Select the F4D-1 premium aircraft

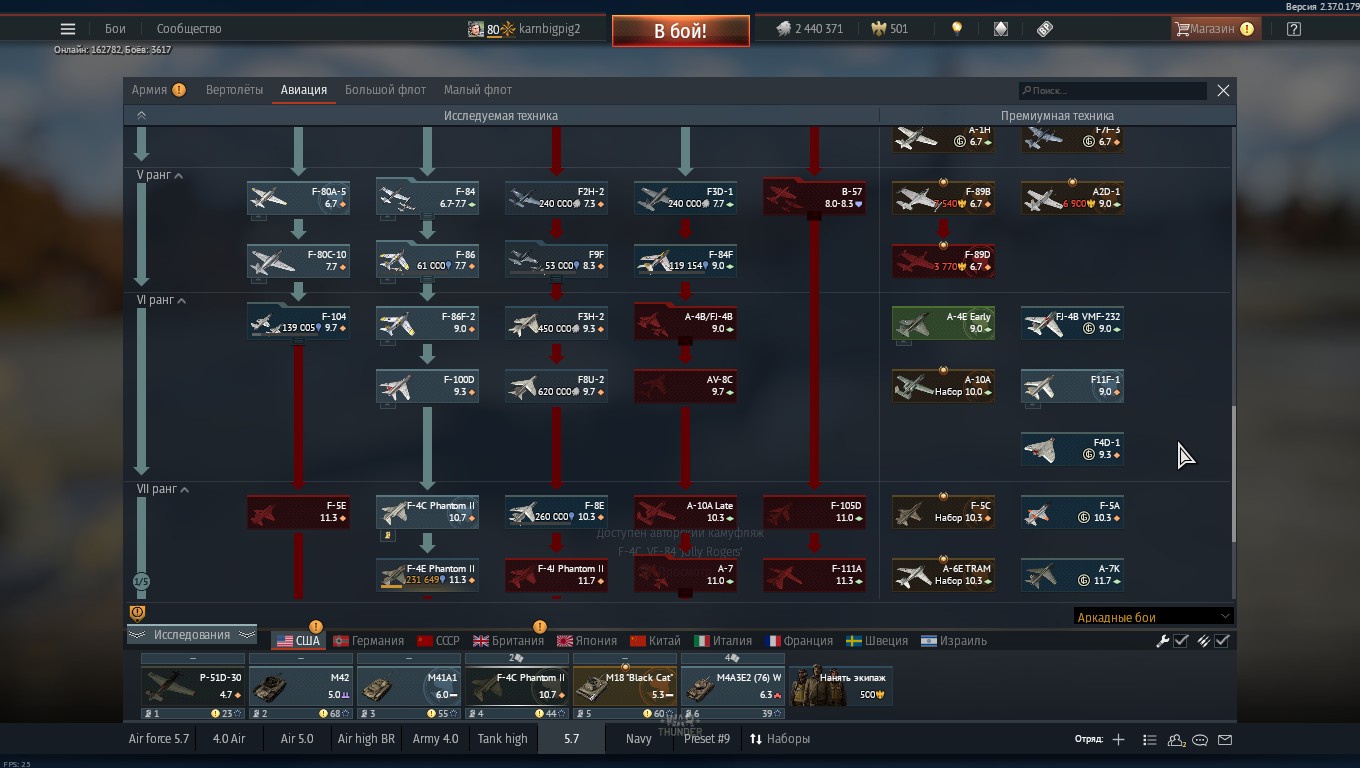pyautogui.click(x=1072, y=449)
